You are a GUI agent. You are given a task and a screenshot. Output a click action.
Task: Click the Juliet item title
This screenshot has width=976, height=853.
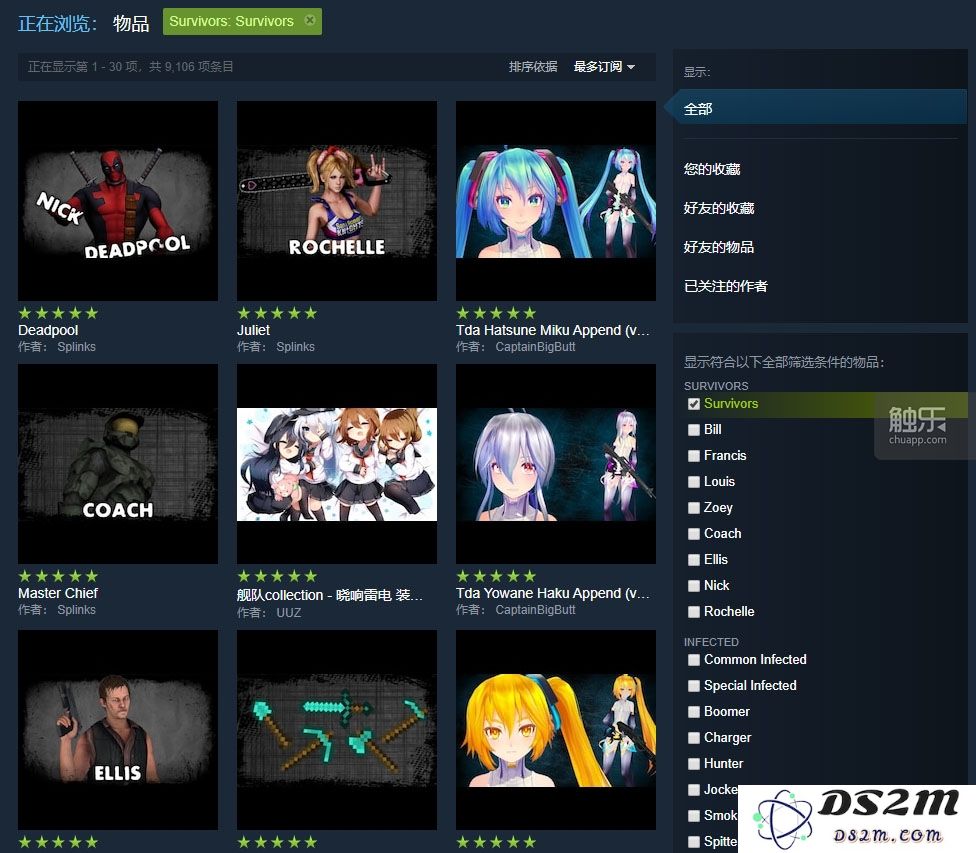[x=253, y=330]
